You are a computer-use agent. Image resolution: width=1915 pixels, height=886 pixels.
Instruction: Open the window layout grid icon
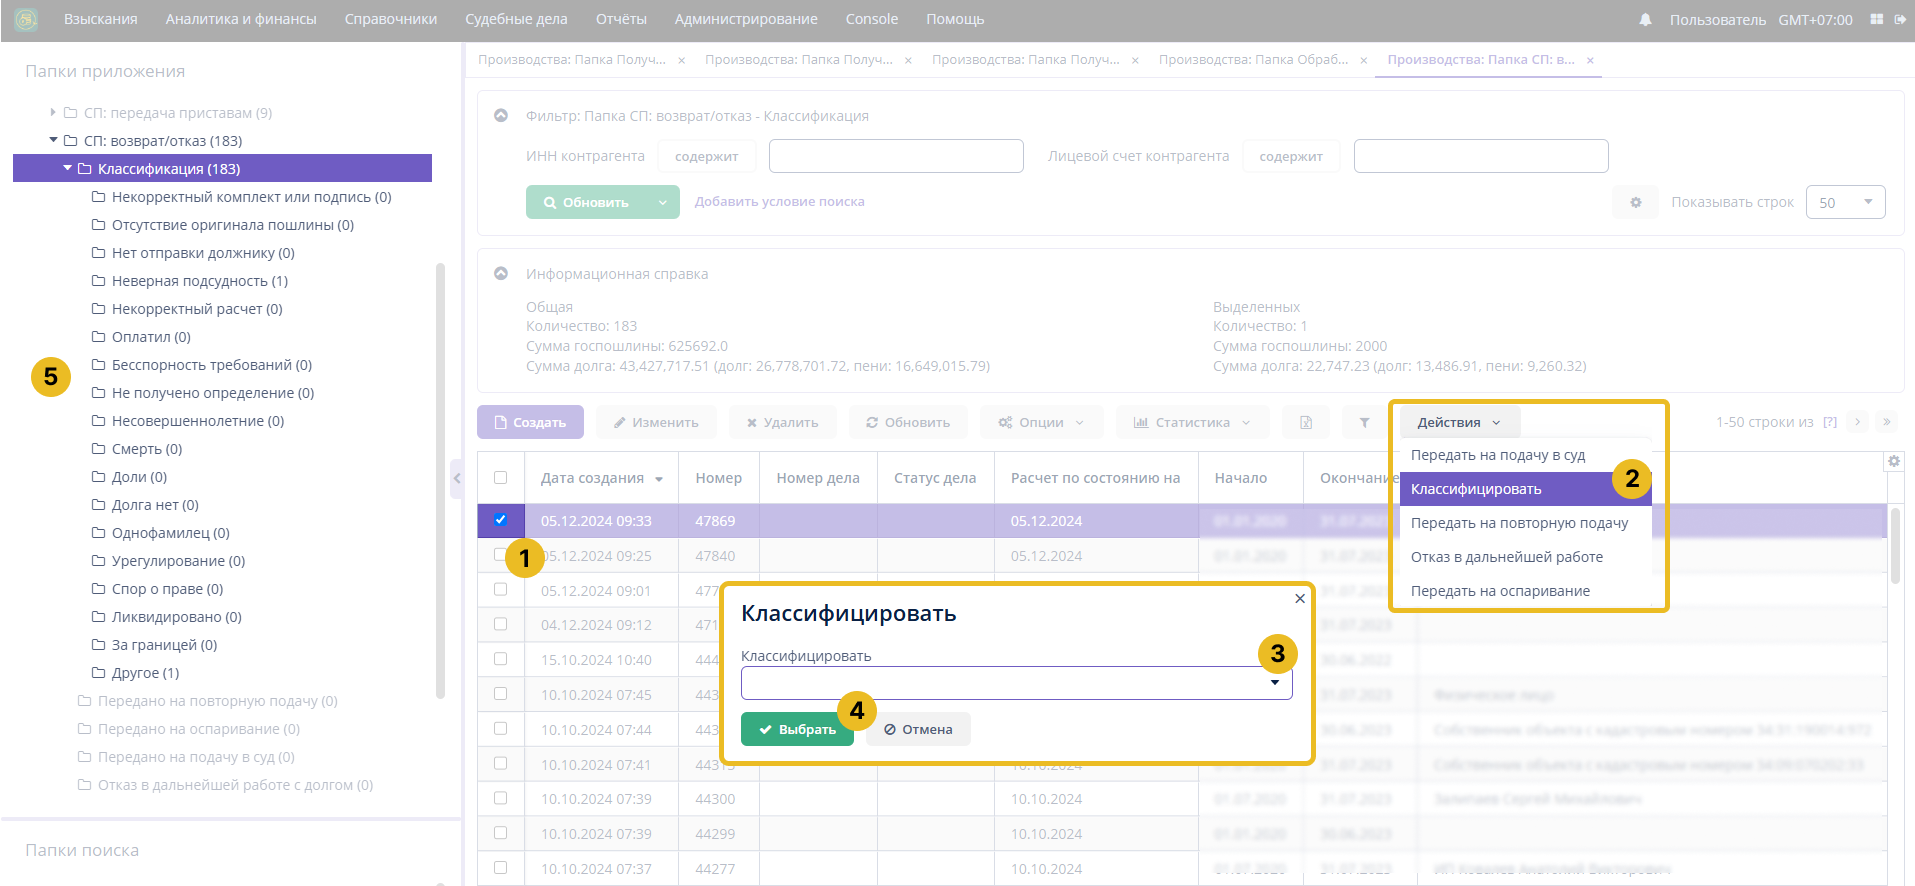(x=1876, y=20)
